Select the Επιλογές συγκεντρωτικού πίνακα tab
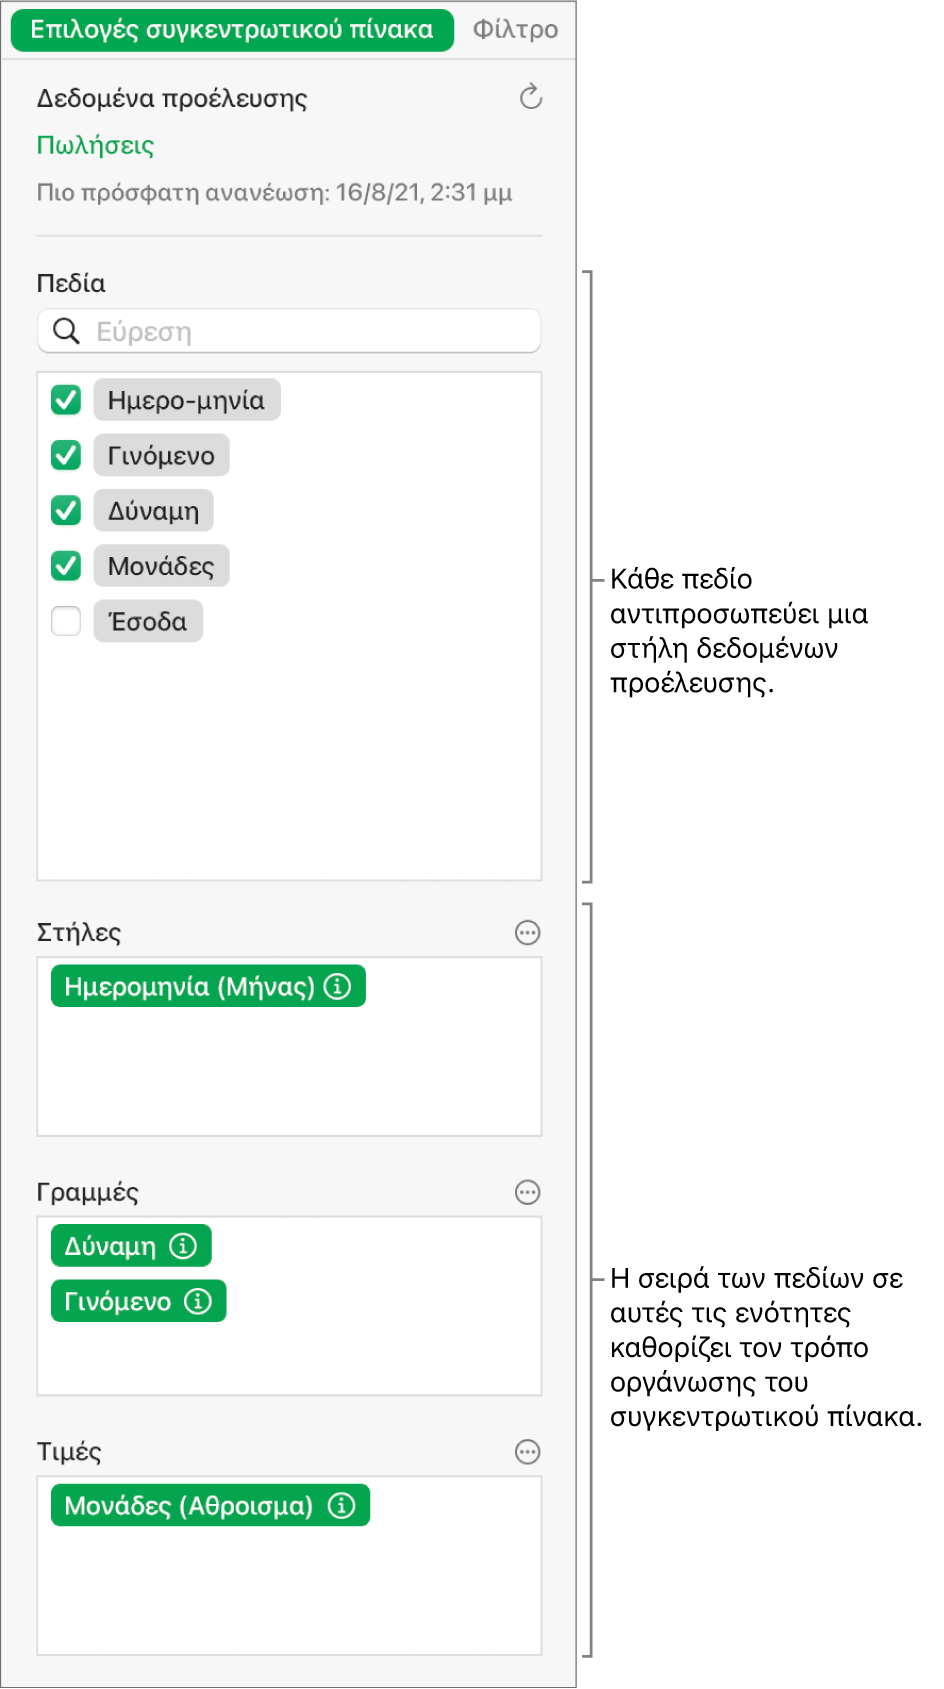 (x=232, y=30)
